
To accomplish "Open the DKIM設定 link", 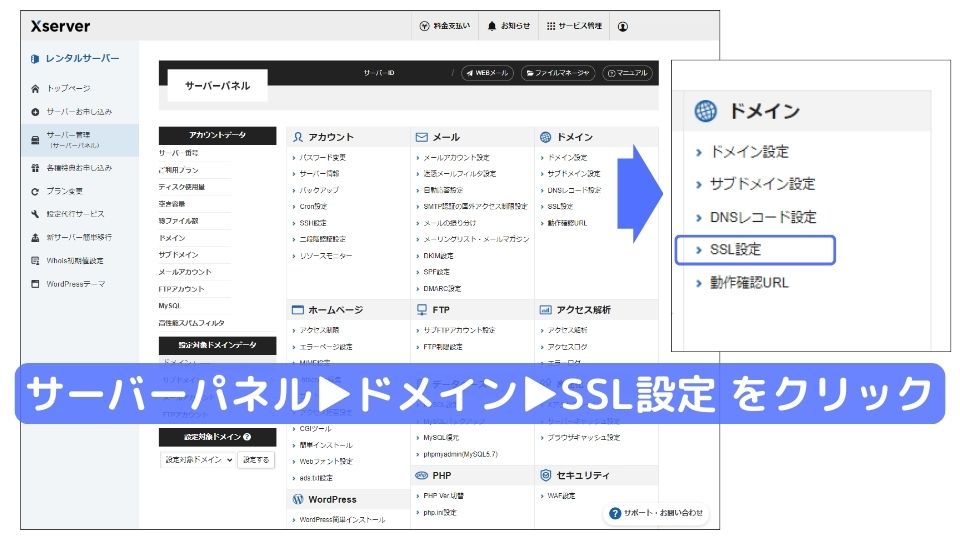I will coord(438,256).
